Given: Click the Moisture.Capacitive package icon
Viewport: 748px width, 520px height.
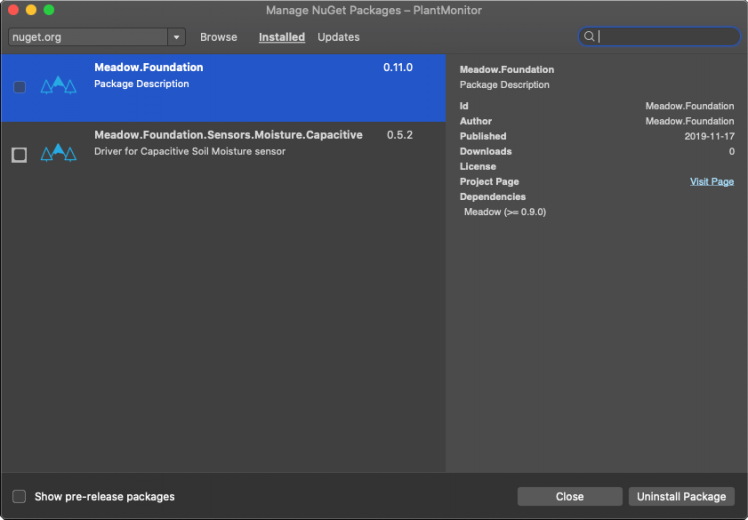Looking at the screenshot, I should pyautogui.click(x=58, y=154).
